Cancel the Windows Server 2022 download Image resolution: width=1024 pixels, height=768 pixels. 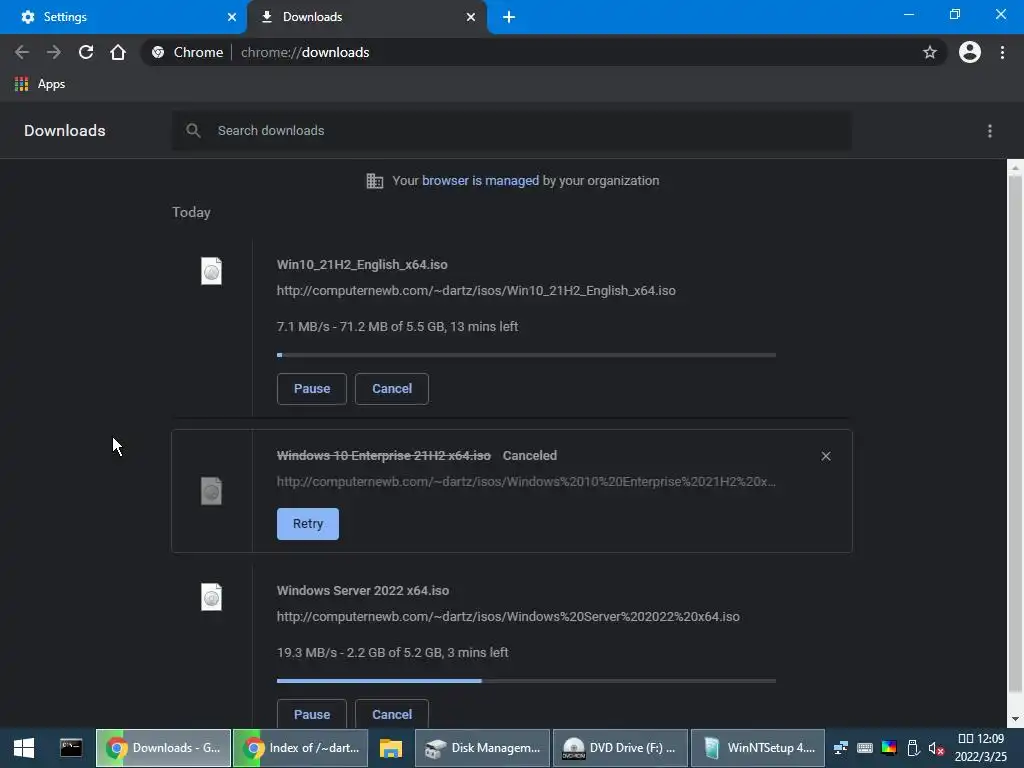tap(392, 714)
